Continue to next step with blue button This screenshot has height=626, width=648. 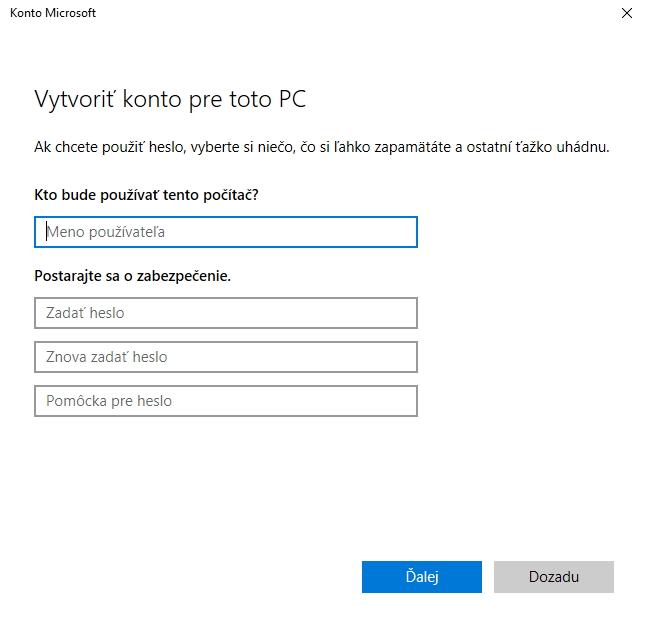click(x=421, y=577)
